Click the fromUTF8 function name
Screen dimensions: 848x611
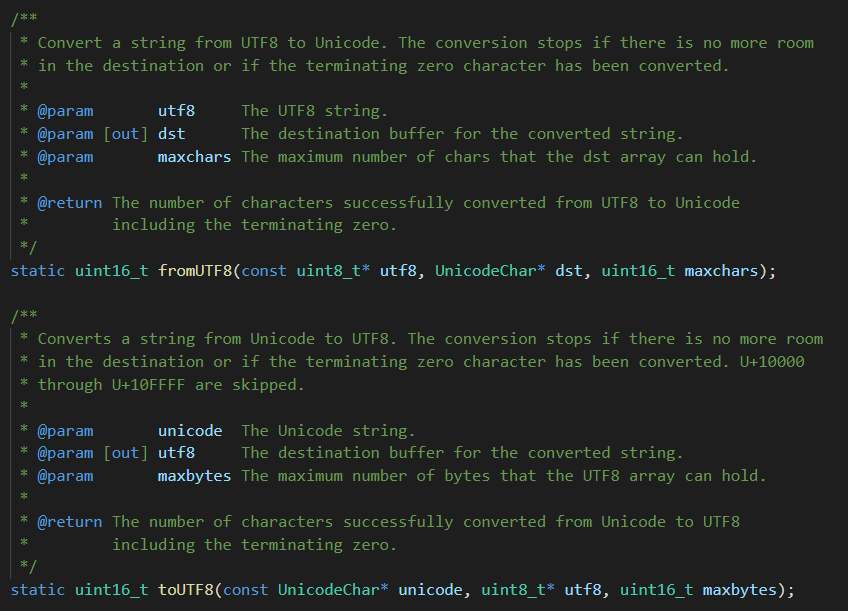(195, 271)
